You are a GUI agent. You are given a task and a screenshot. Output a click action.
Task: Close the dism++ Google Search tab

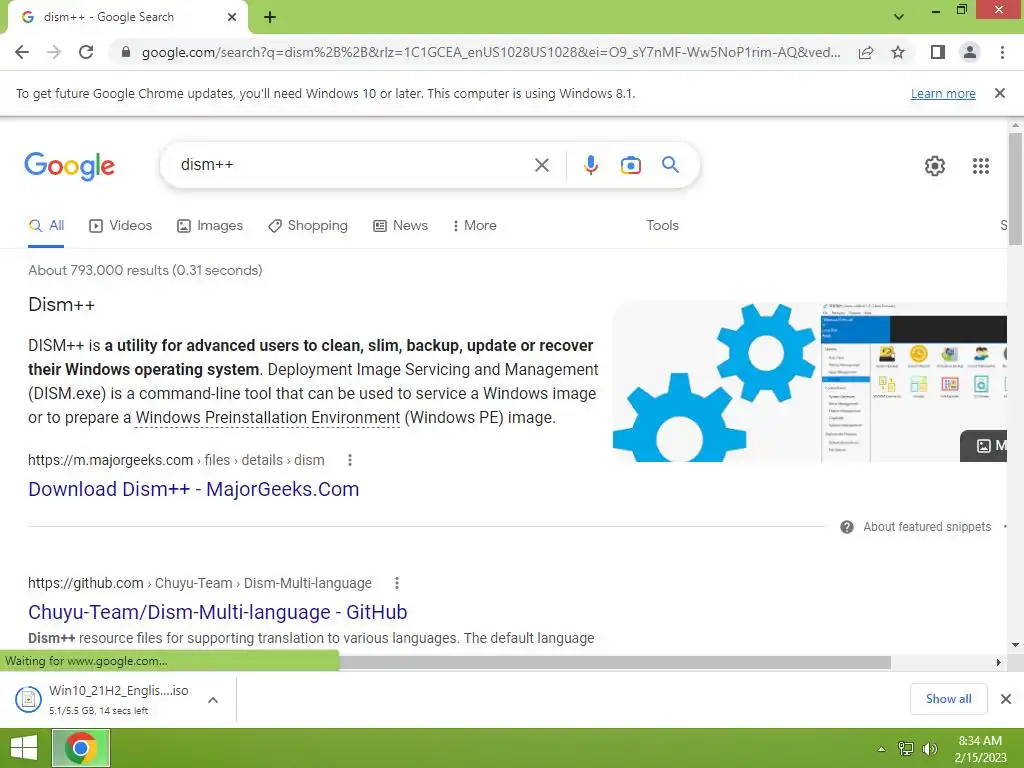tap(232, 18)
